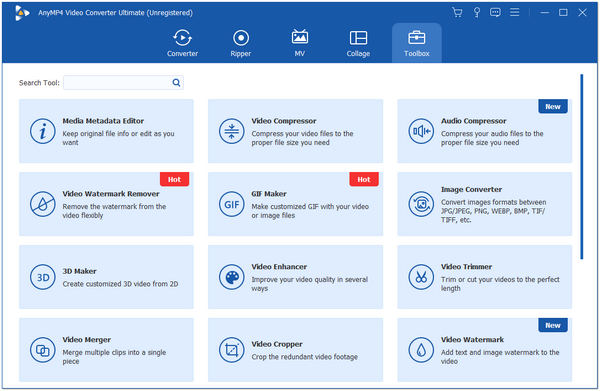Screen dimensions: 600x391
Task: Click the search magnifier button
Action: coord(176,83)
